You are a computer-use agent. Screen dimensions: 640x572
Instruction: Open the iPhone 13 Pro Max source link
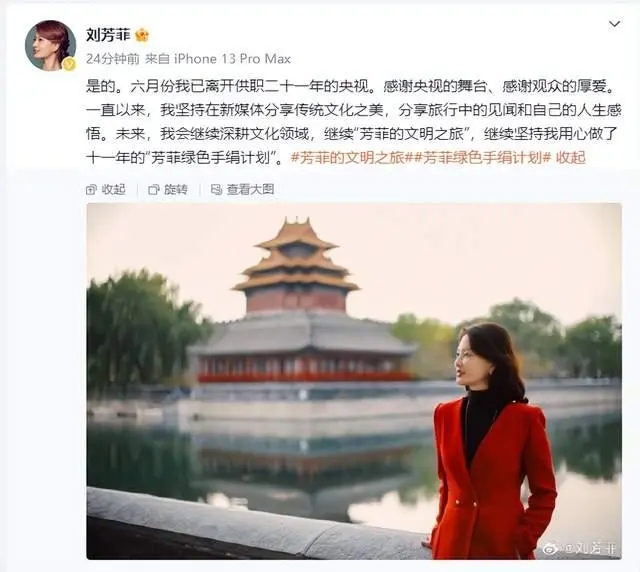pyautogui.click(x=233, y=59)
